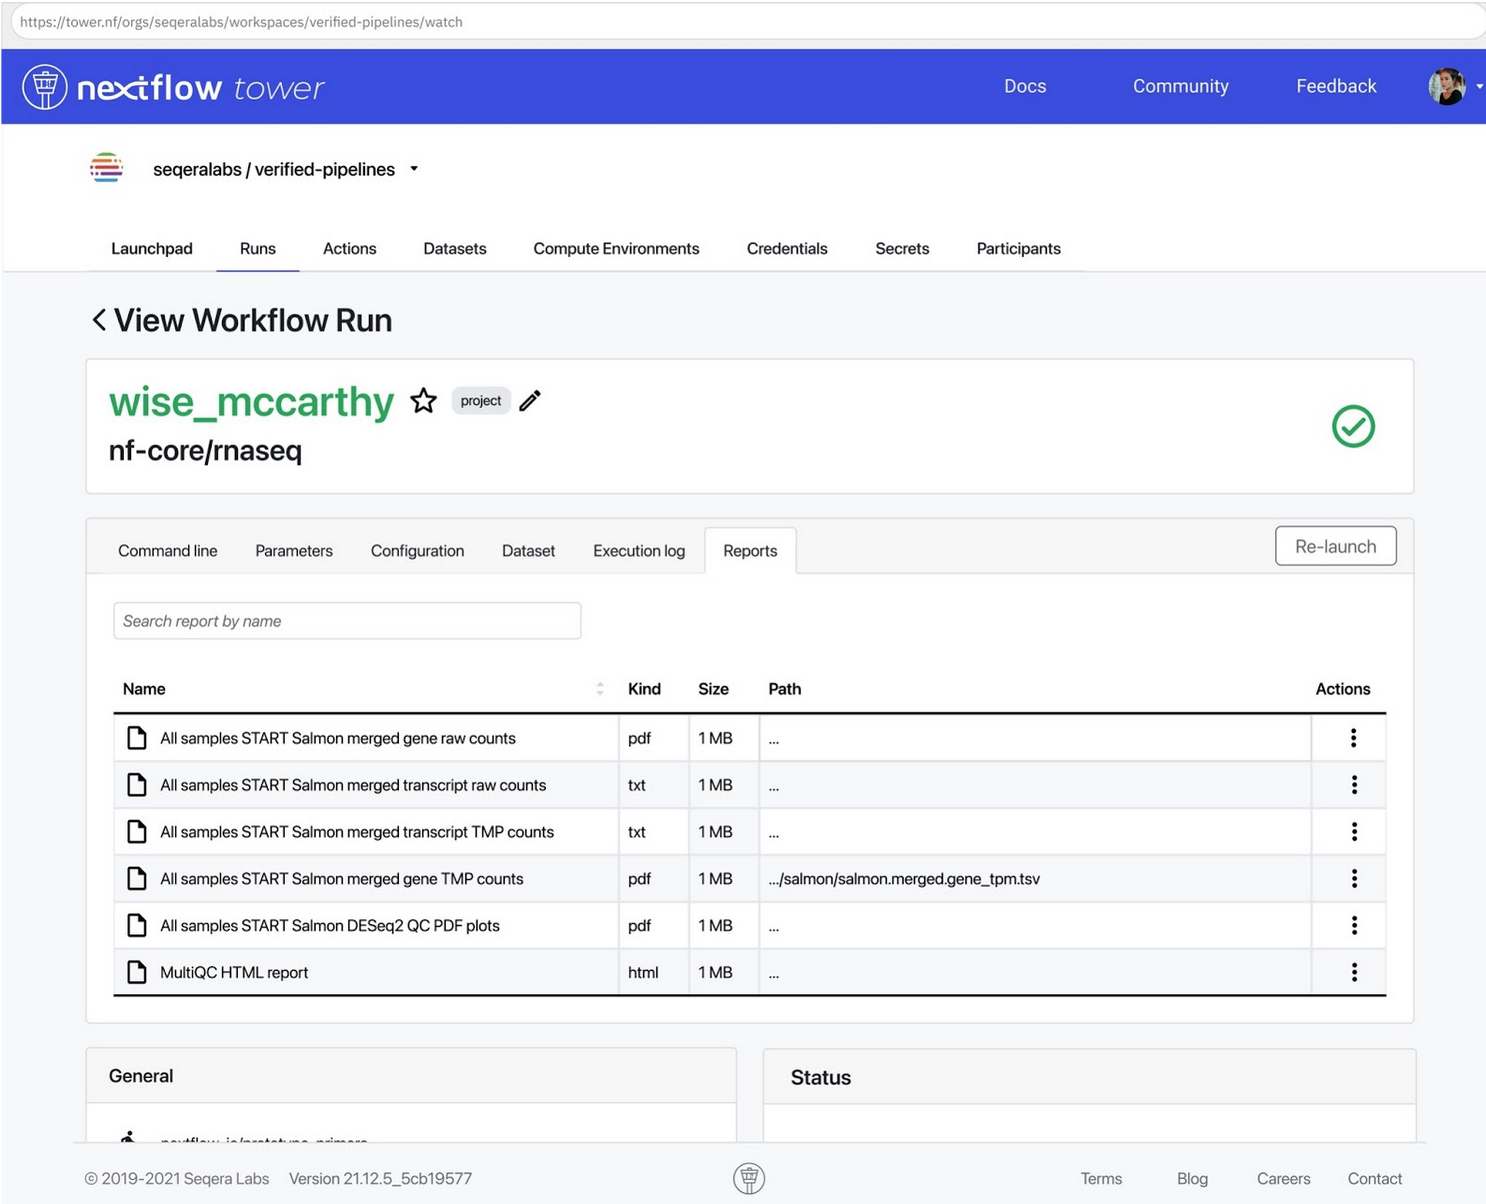
Task: Click the wise_mccarthy run name
Action: 251,401
